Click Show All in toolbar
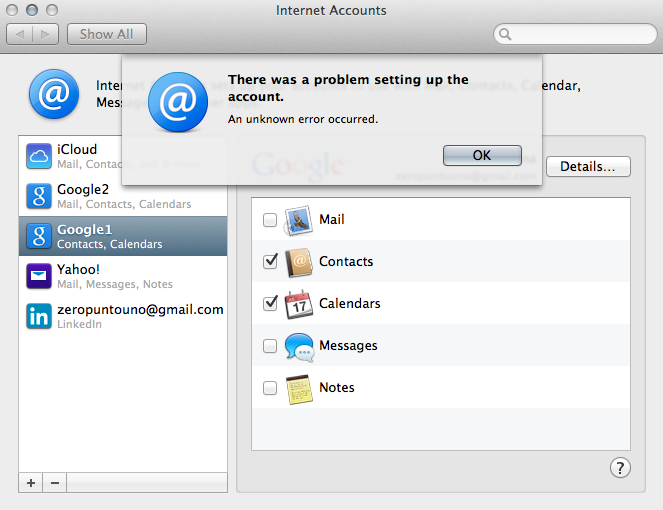 (x=107, y=34)
